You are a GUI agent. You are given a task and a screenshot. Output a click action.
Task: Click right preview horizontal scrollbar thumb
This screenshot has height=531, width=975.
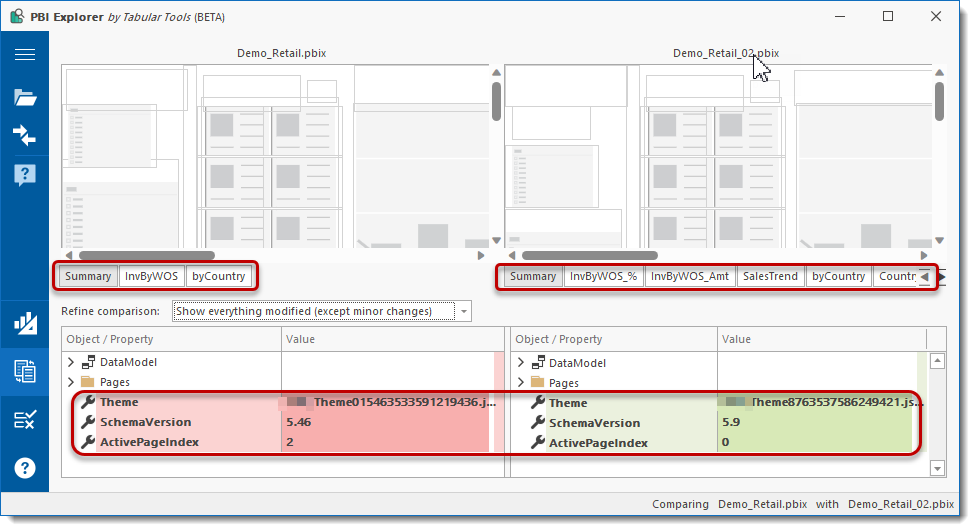click(x=589, y=255)
